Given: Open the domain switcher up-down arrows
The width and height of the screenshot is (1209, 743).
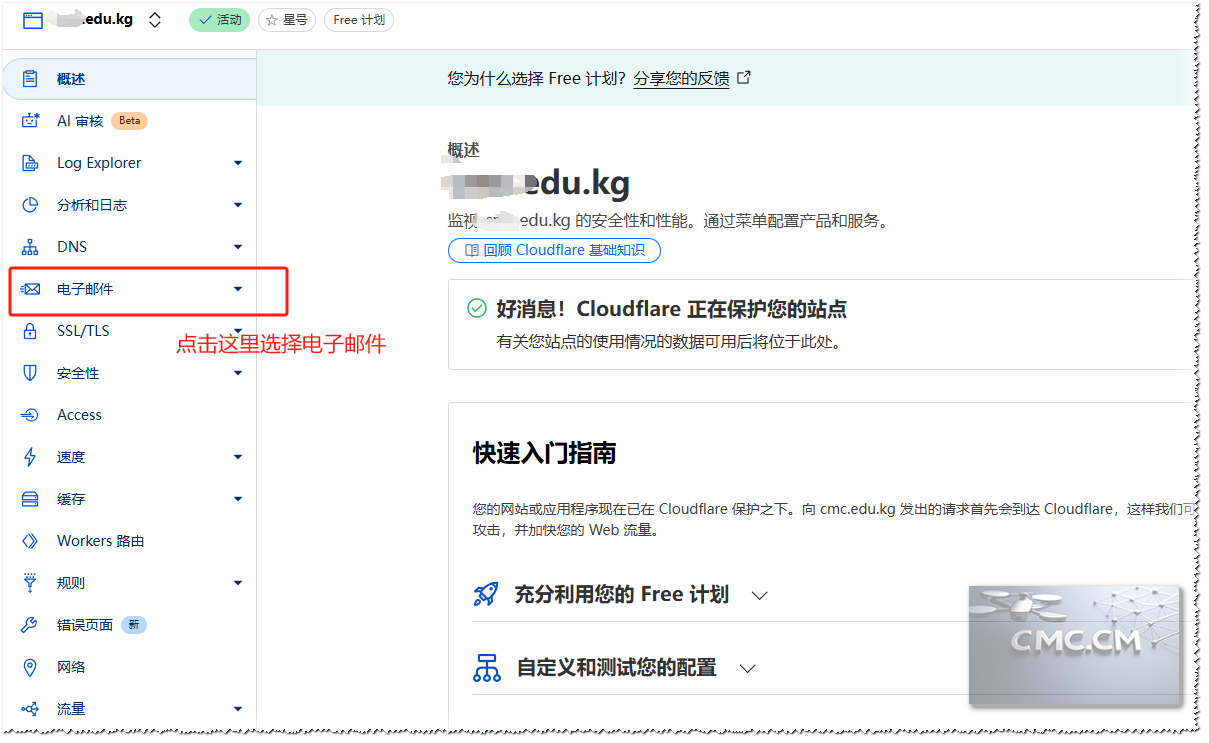Looking at the screenshot, I should click(x=154, y=20).
